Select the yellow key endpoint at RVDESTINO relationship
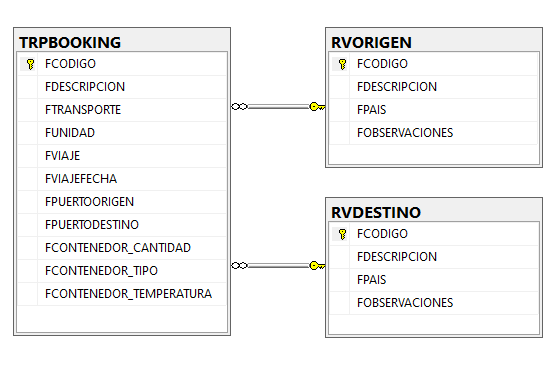557x370 pixels. [317, 266]
